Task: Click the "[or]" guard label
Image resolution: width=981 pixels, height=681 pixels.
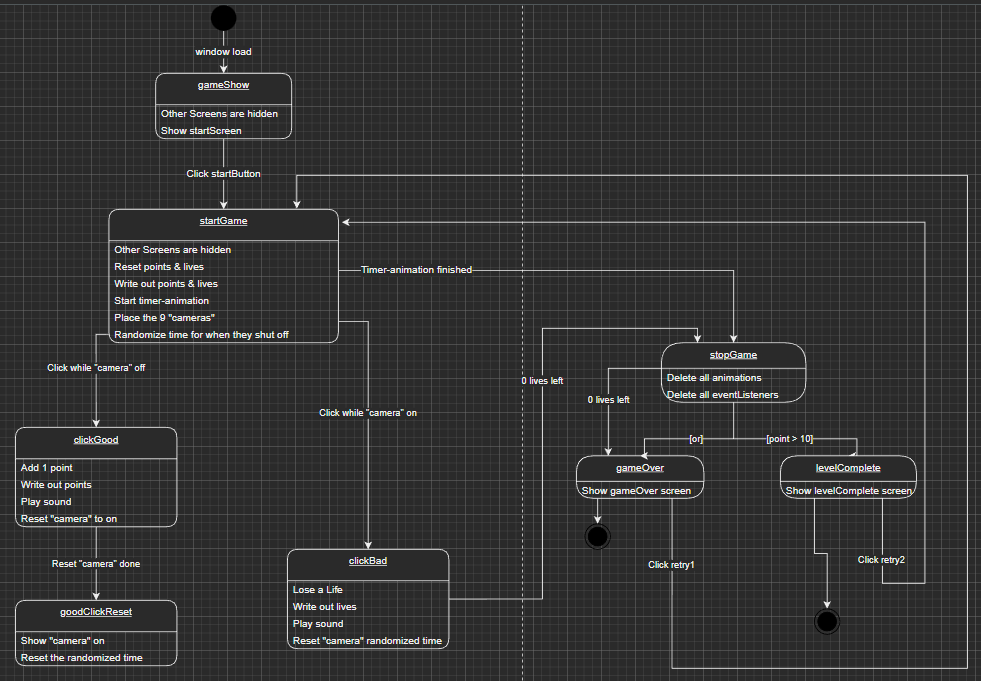Action: pyautogui.click(x=696, y=439)
